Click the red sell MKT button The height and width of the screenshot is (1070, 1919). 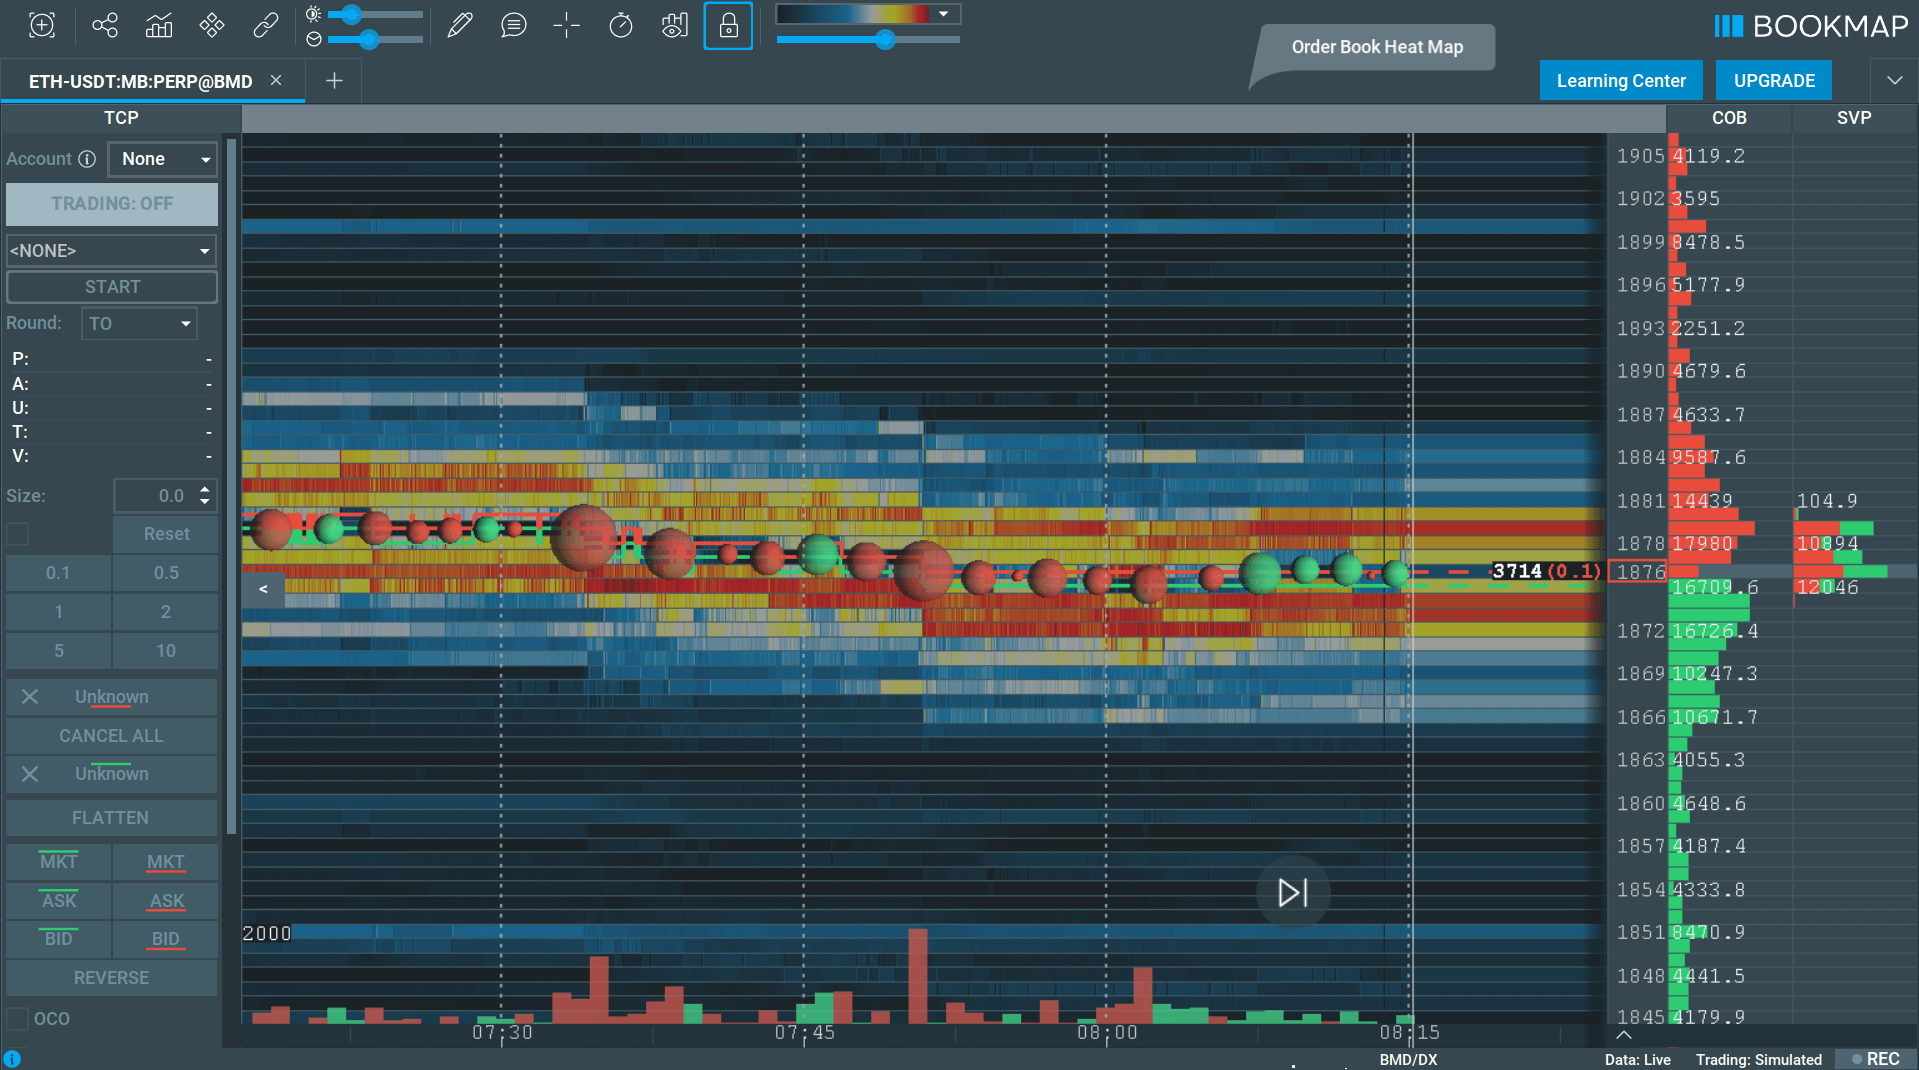click(x=165, y=862)
